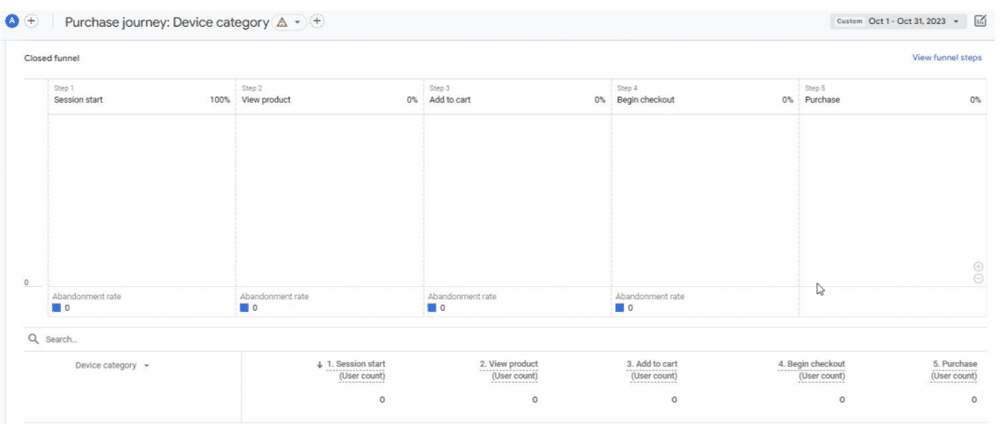Open dropdown arrow next to warning triangle
The height and width of the screenshot is (431, 1000).
297,22
